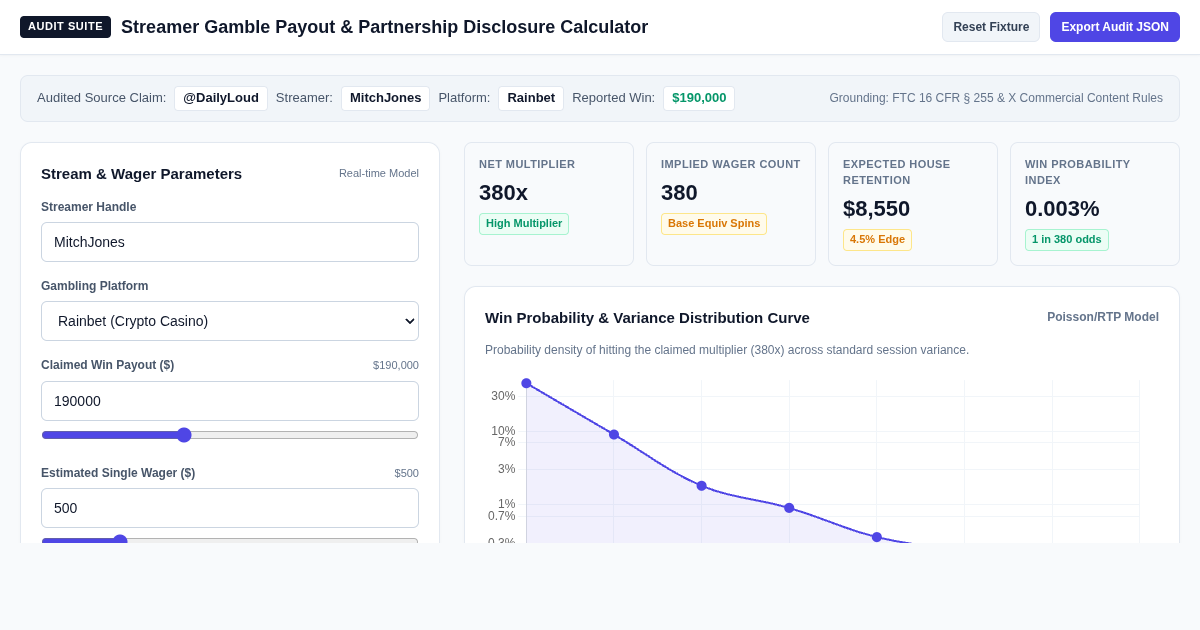
Task: Edit the Streamer Handle field
Action: point(230,242)
